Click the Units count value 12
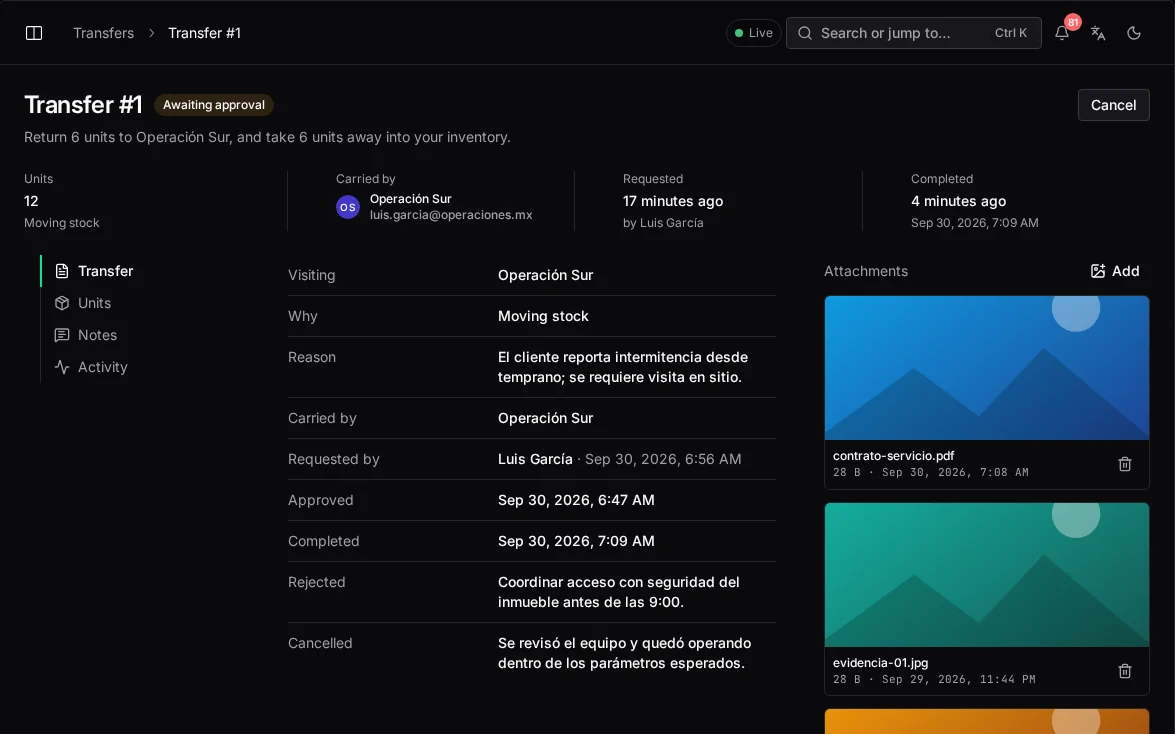The height and width of the screenshot is (734, 1175). click(x=31, y=201)
